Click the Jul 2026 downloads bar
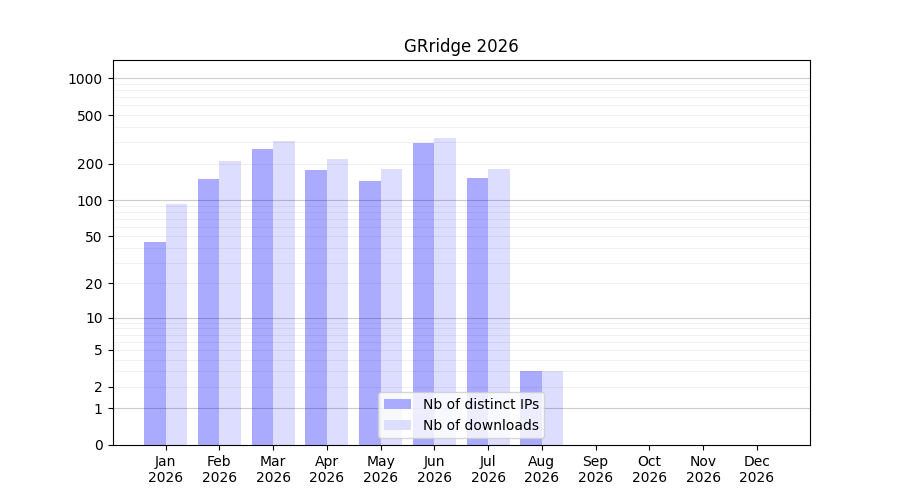The height and width of the screenshot is (500, 900). 499,307
